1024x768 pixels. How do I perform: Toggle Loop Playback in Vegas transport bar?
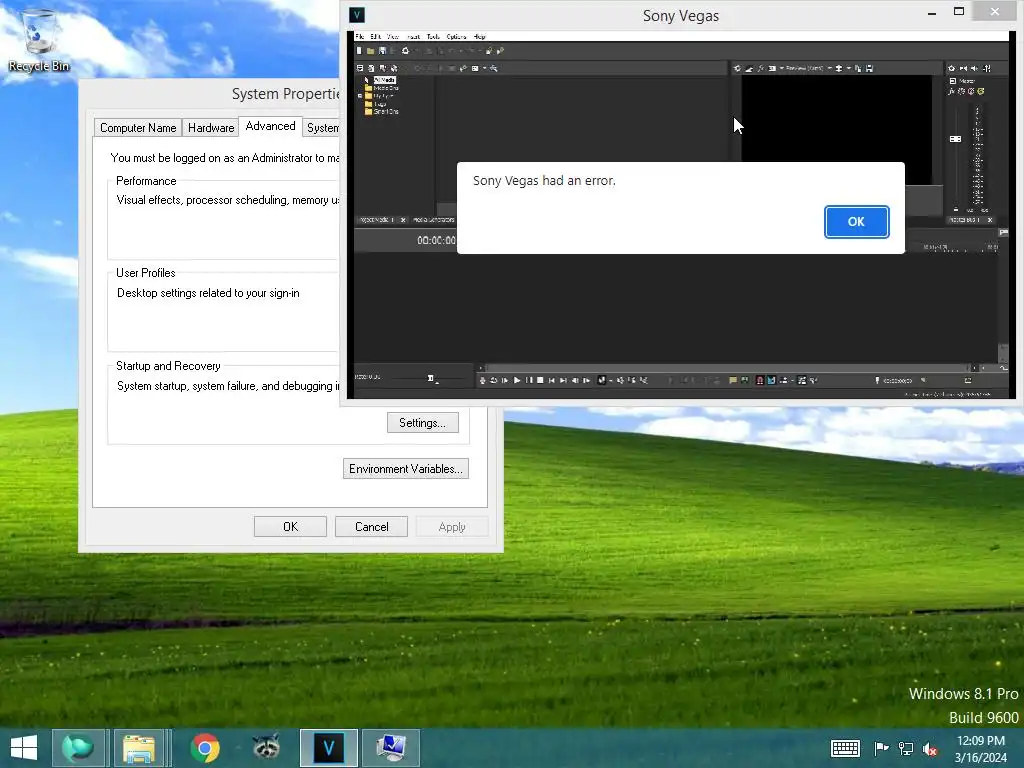[494, 380]
